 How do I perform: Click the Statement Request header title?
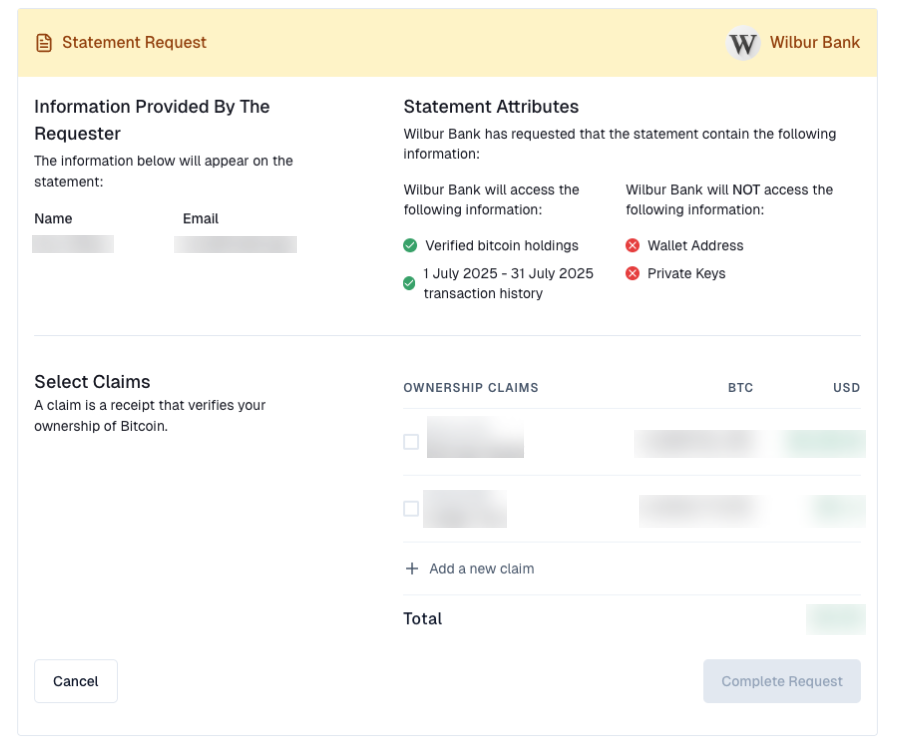[x=134, y=43]
